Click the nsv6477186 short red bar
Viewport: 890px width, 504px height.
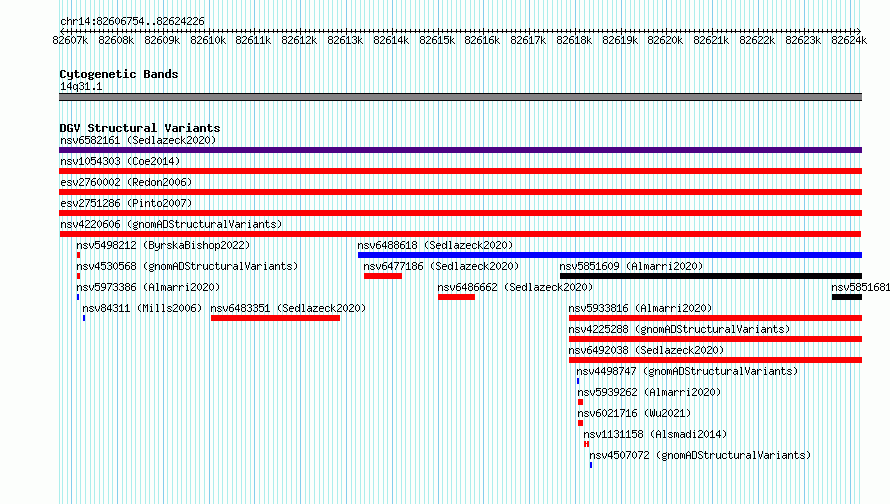383,276
